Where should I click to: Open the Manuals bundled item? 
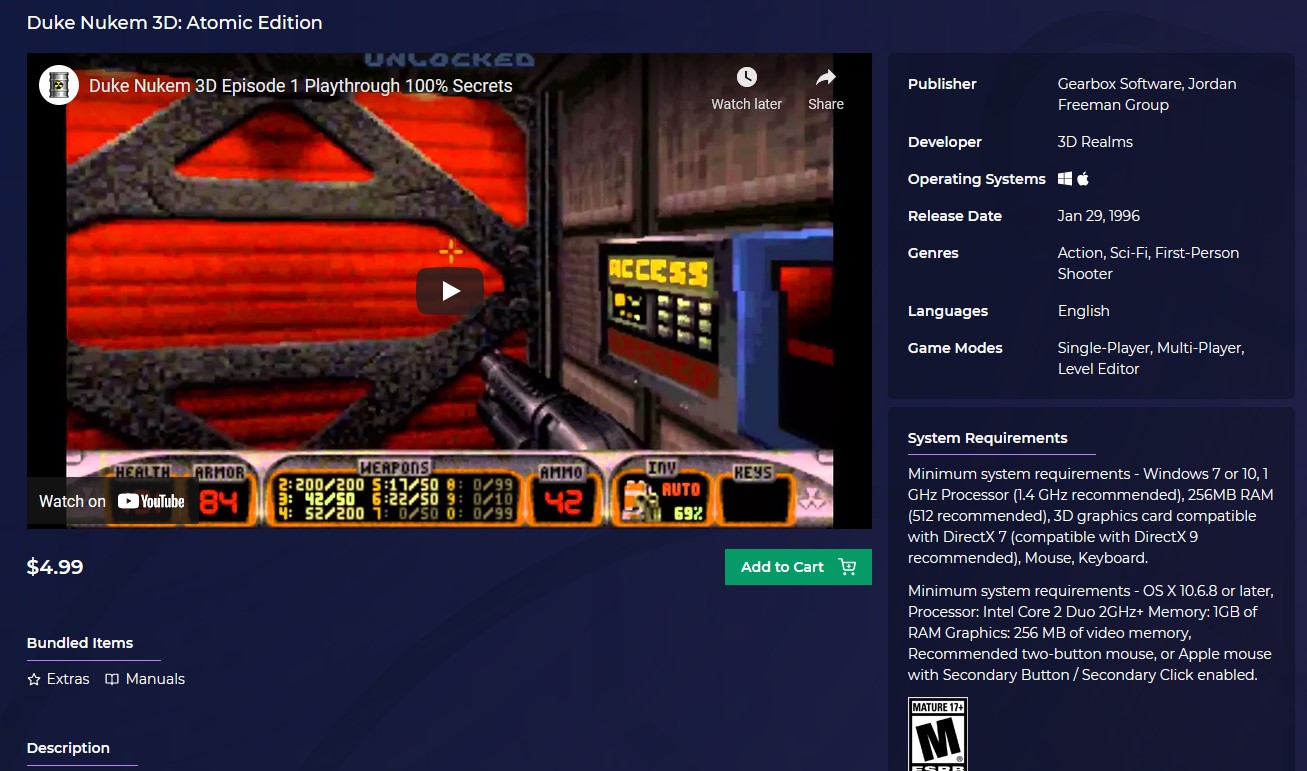(145, 679)
